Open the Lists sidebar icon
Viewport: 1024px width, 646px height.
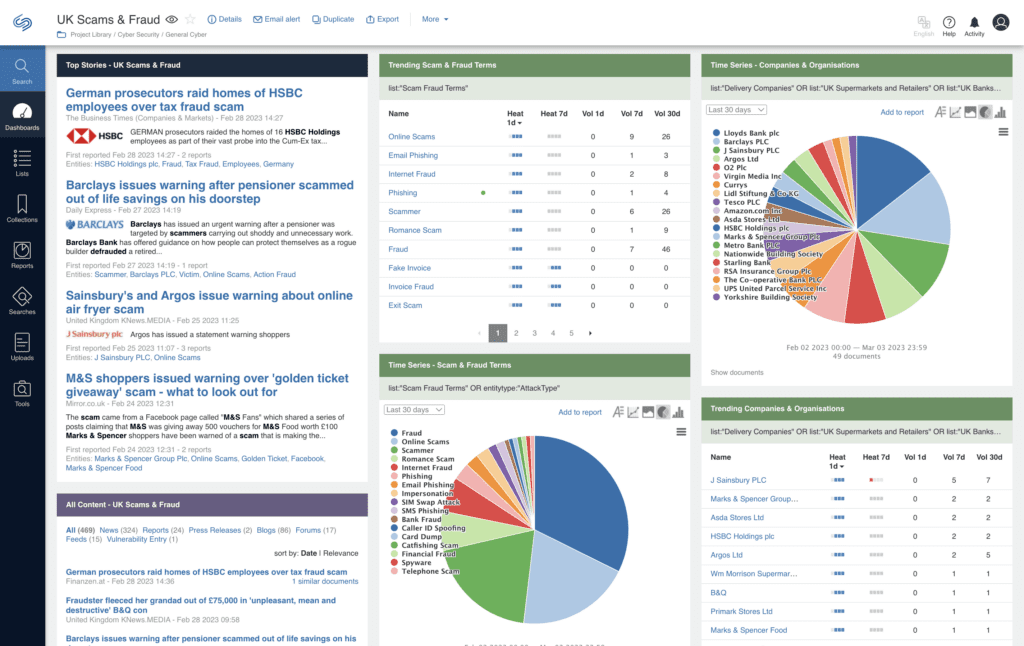point(22,163)
